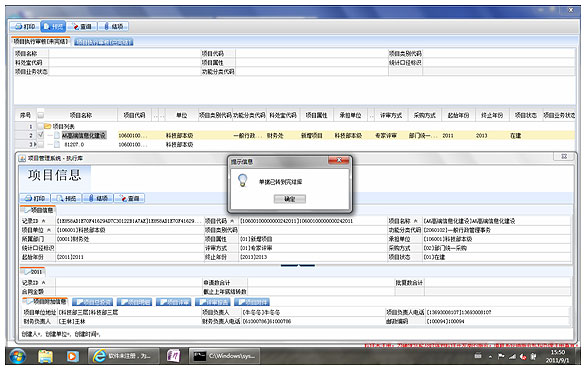Switch to the second blue 项目执行 tab
Screen dimensions: 586x370
(x=104, y=42)
